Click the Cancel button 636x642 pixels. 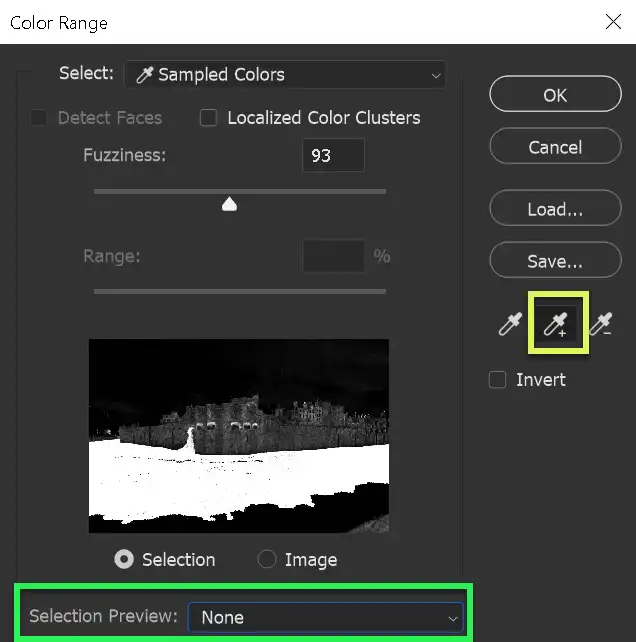(x=555, y=147)
